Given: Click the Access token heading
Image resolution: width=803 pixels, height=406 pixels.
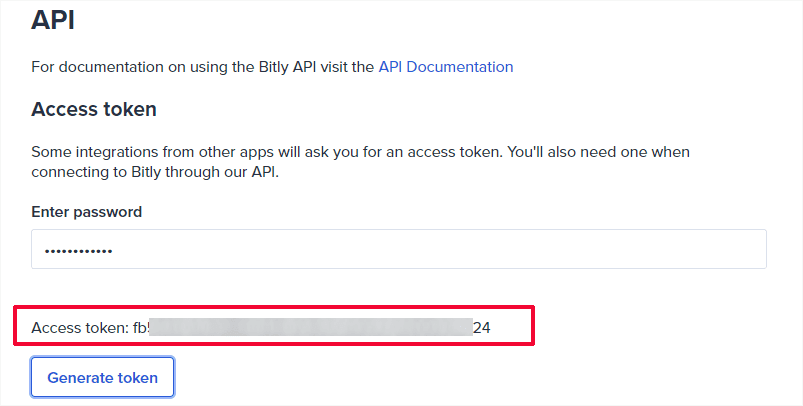Looking at the screenshot, I should pyautogui.click(x=94, y=109).
